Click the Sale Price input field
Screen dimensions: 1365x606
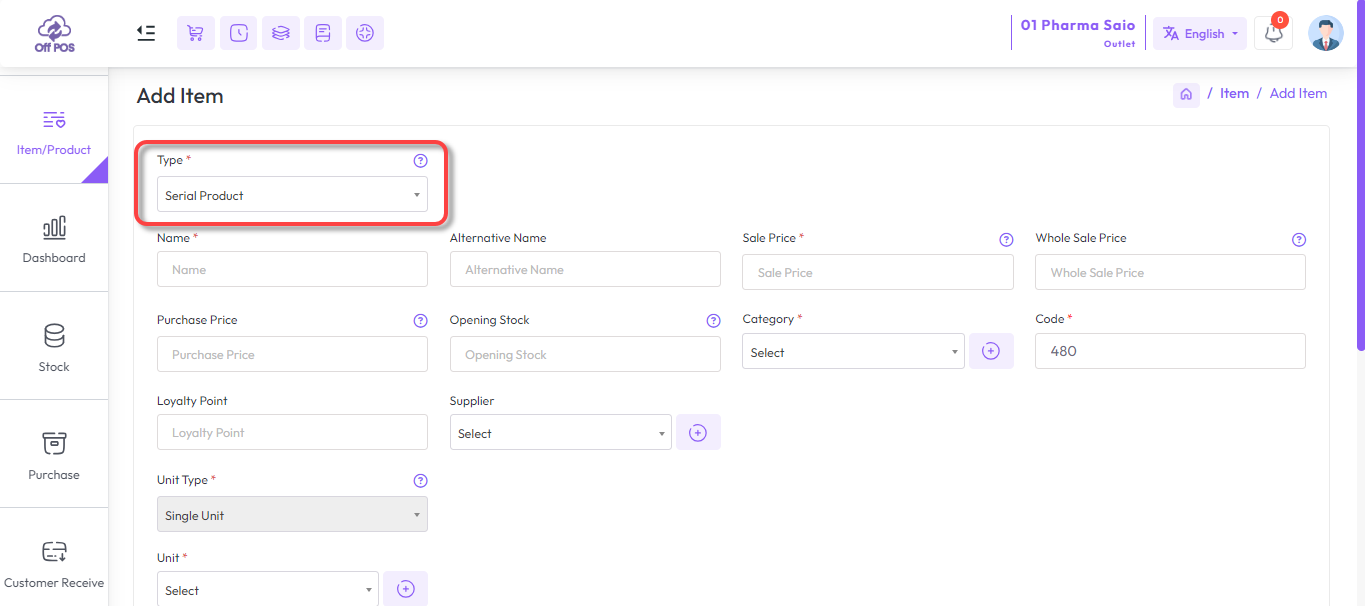click(877, 272)
